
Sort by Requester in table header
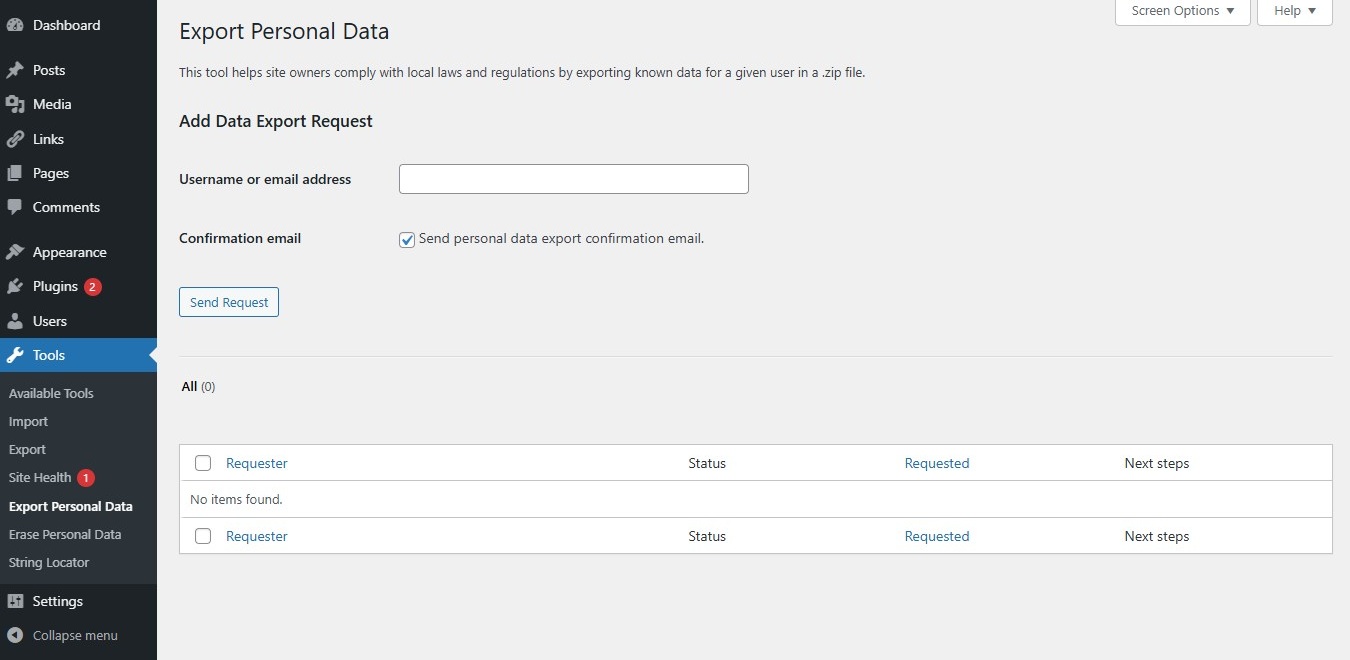point(257,463)
